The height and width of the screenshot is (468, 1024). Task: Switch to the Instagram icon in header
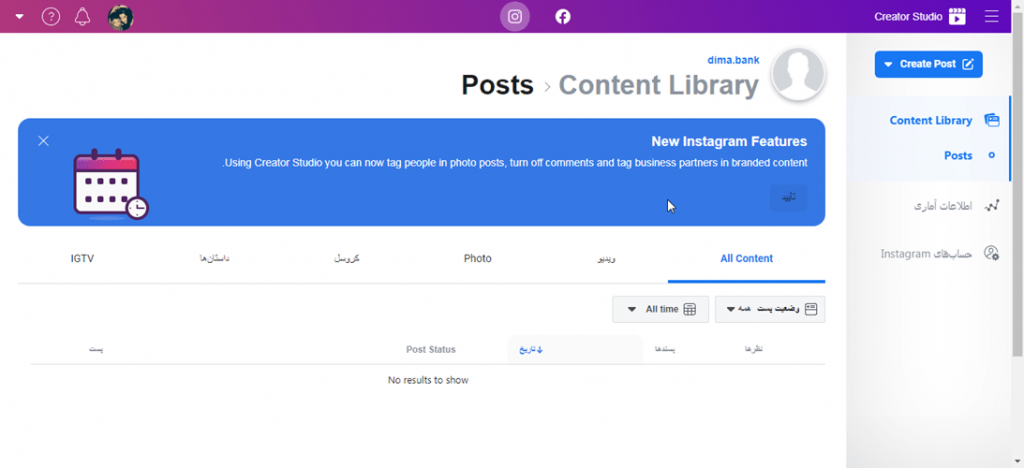click(x=515, y=16)
